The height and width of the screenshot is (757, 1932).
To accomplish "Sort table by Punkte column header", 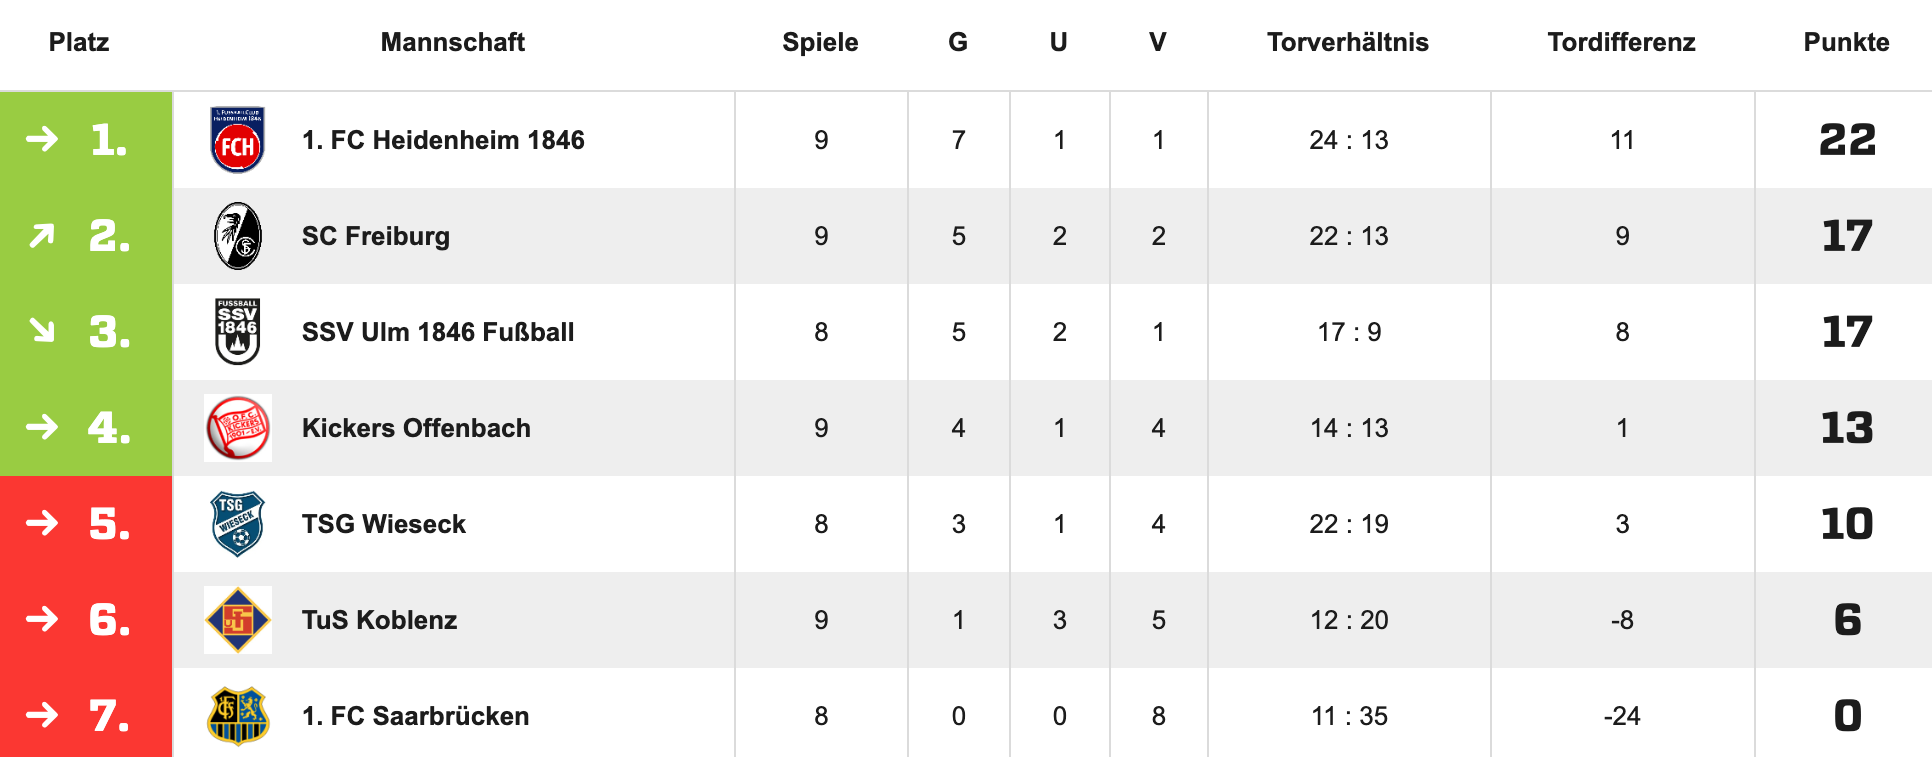I will (1846, 42).
